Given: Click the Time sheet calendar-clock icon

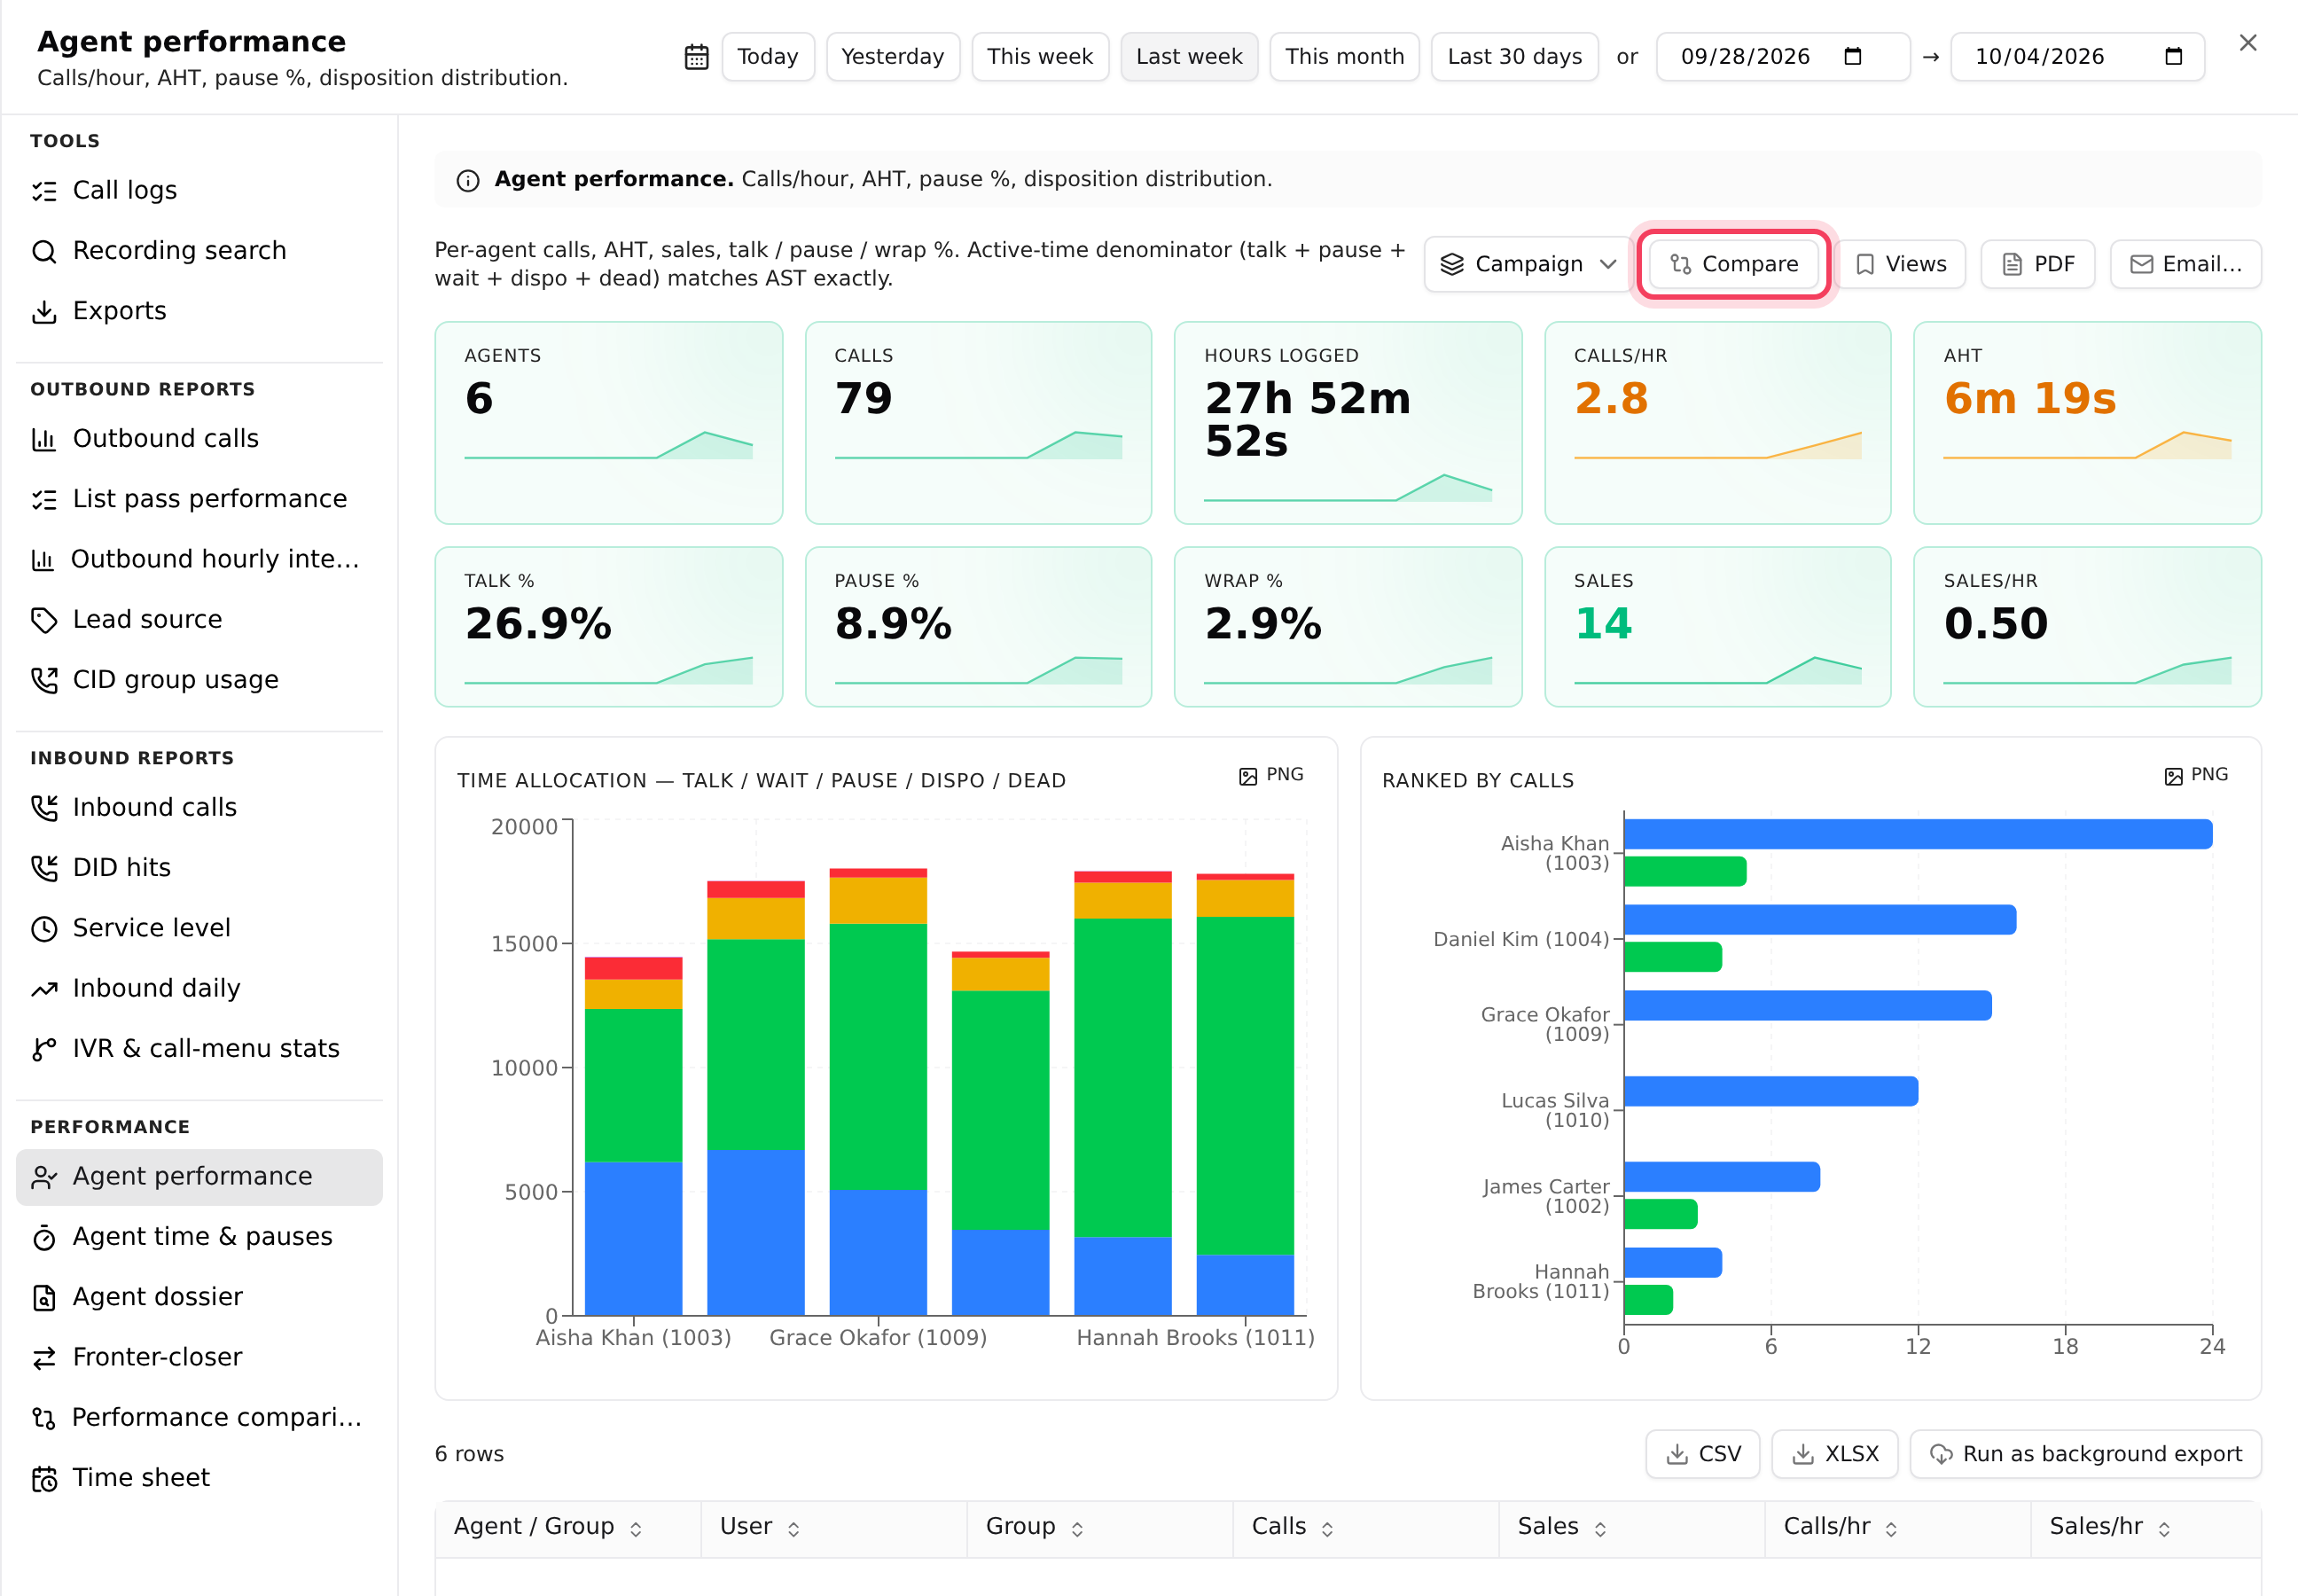Looking at the screenshot, I should tap(44, 1479).
